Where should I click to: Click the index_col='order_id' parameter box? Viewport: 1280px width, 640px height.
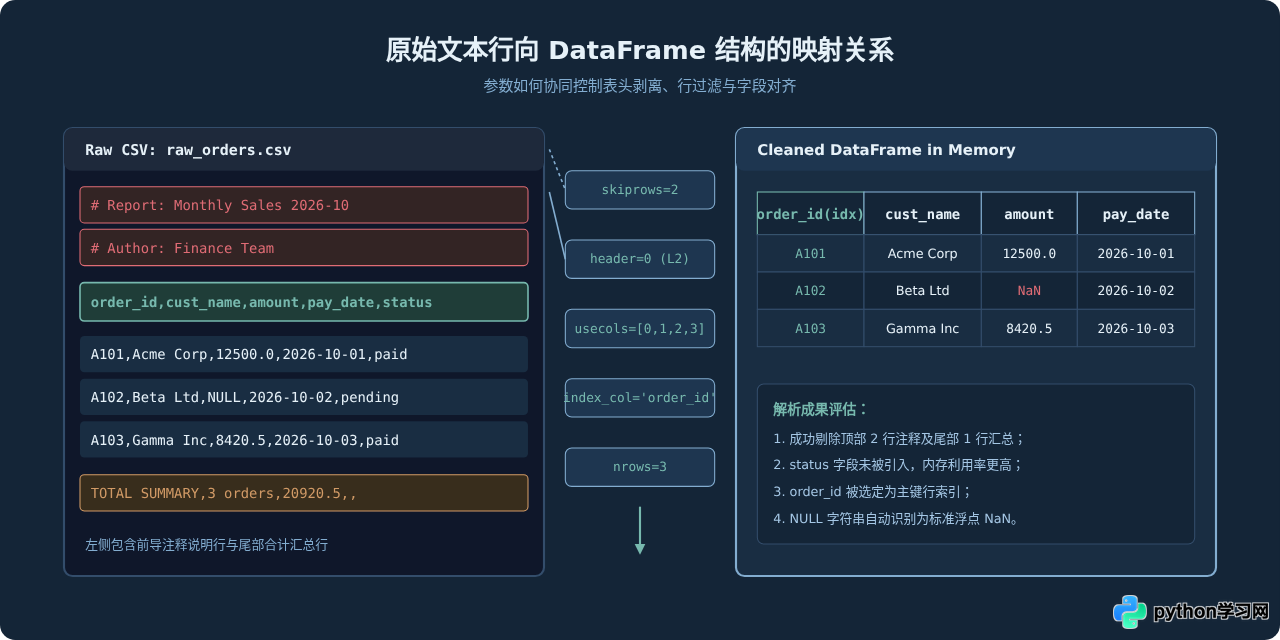(x=640, y=398)
